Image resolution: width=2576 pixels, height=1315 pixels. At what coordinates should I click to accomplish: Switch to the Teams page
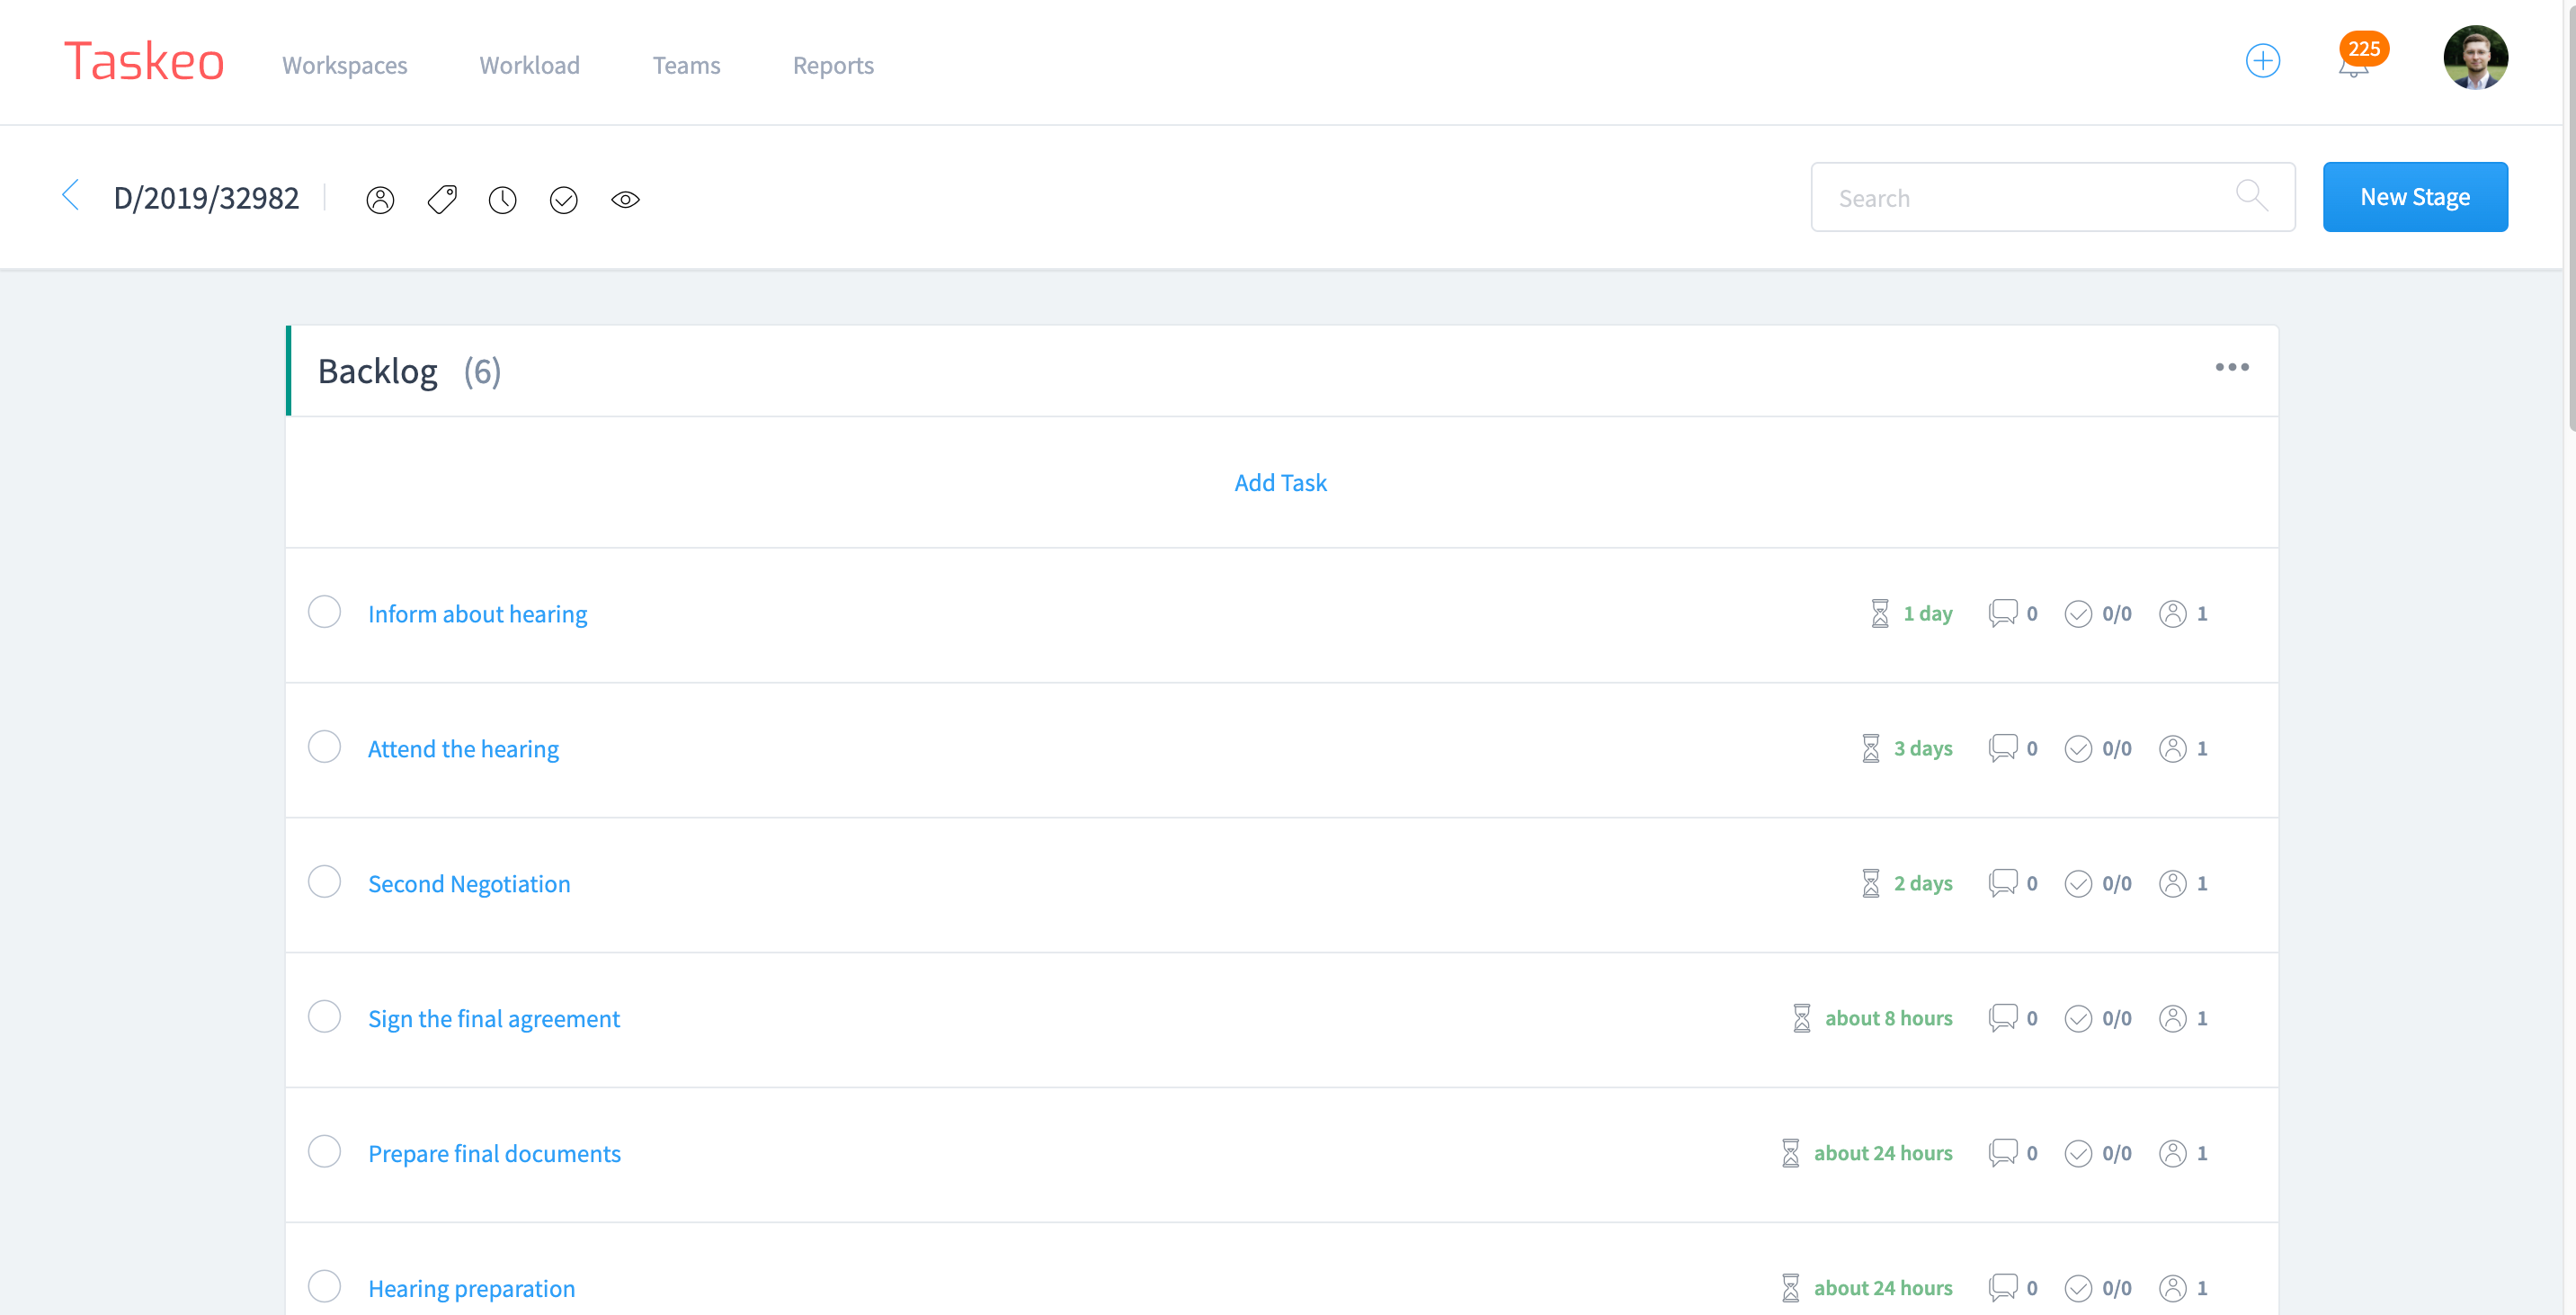(x=687, y=64)
